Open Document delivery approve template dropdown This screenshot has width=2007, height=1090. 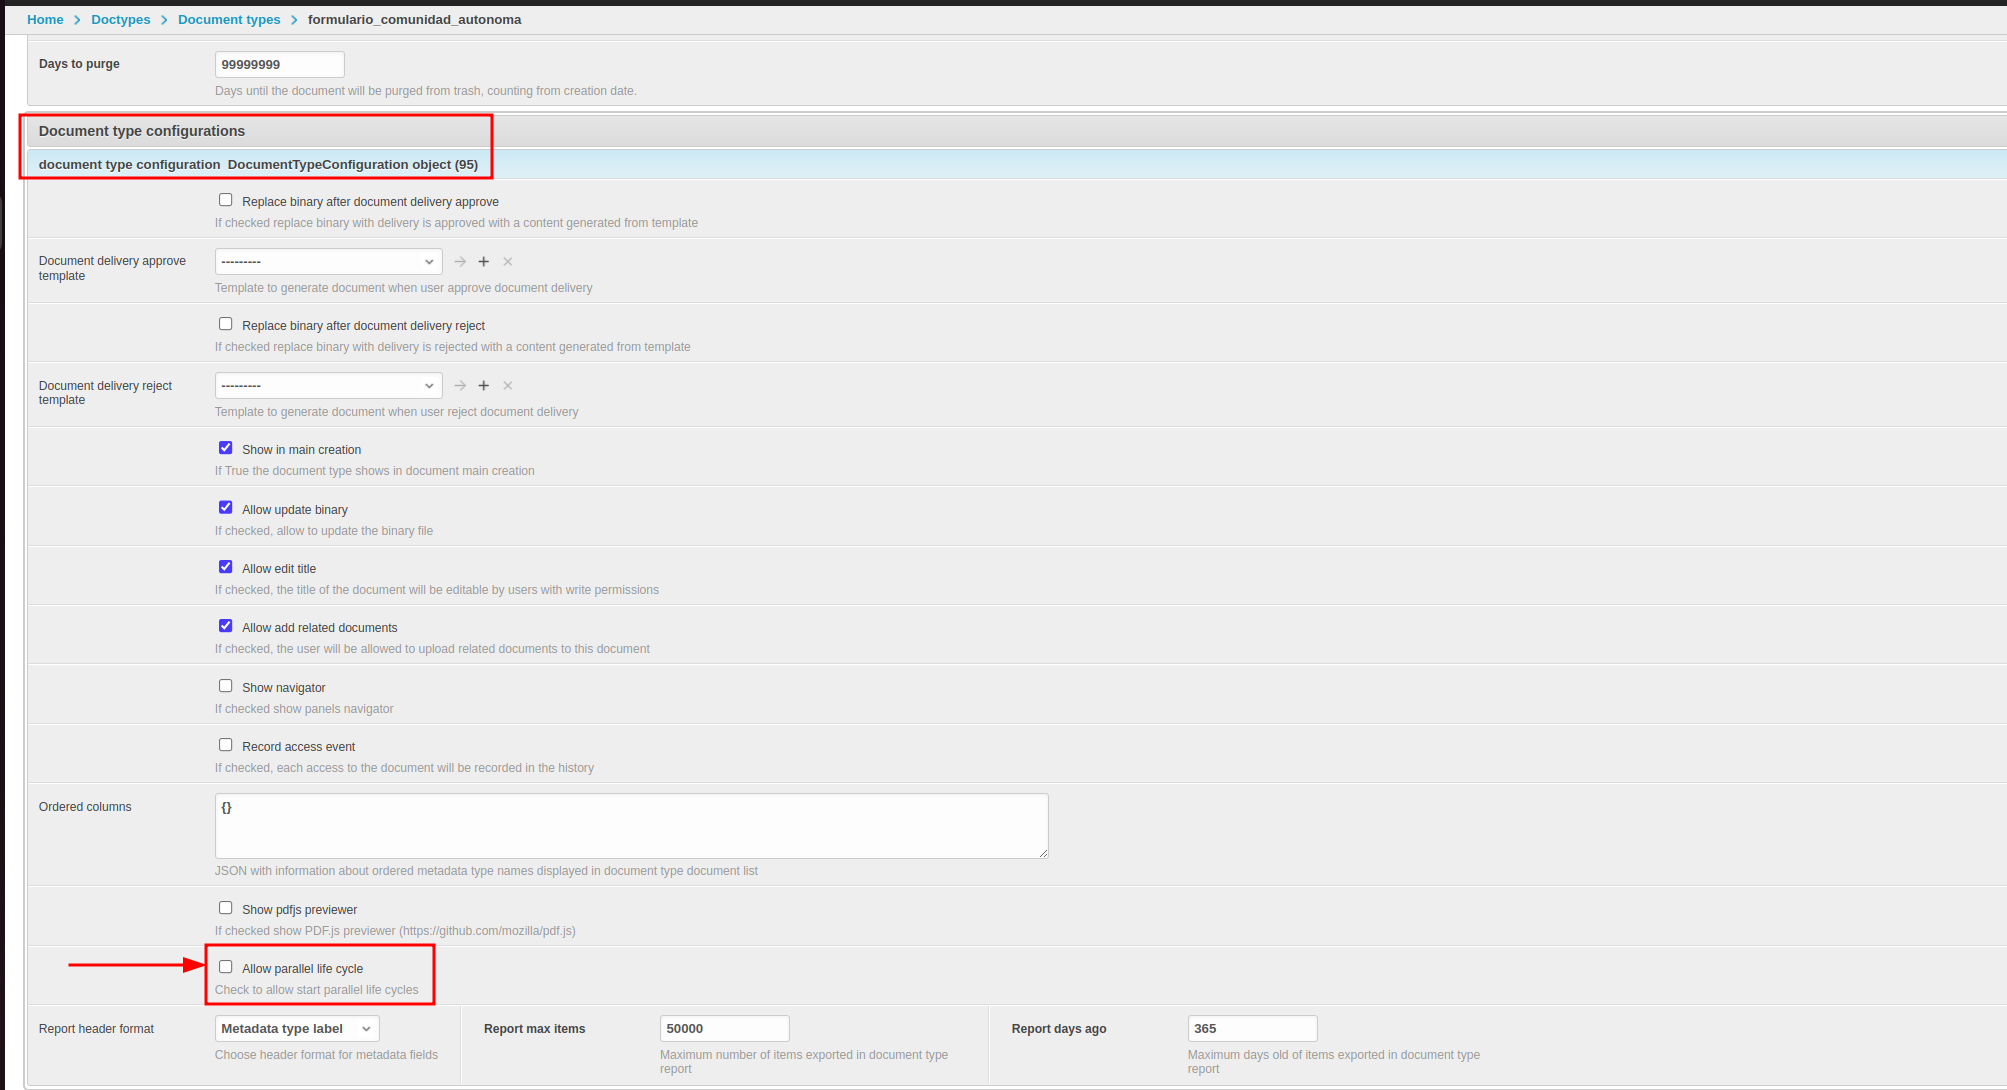tap(328, 262)
